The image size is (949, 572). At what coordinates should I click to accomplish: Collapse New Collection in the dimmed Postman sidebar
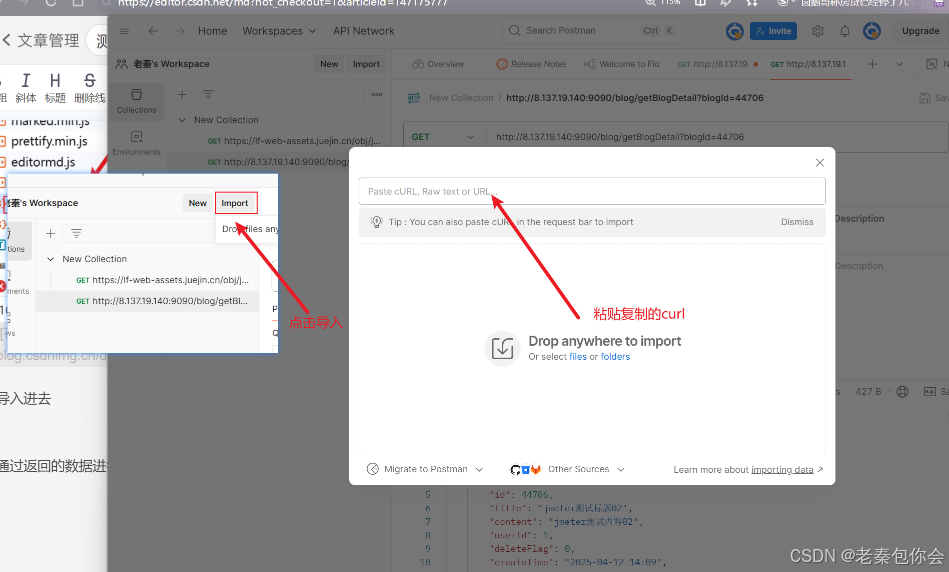[x=182, y=120]
